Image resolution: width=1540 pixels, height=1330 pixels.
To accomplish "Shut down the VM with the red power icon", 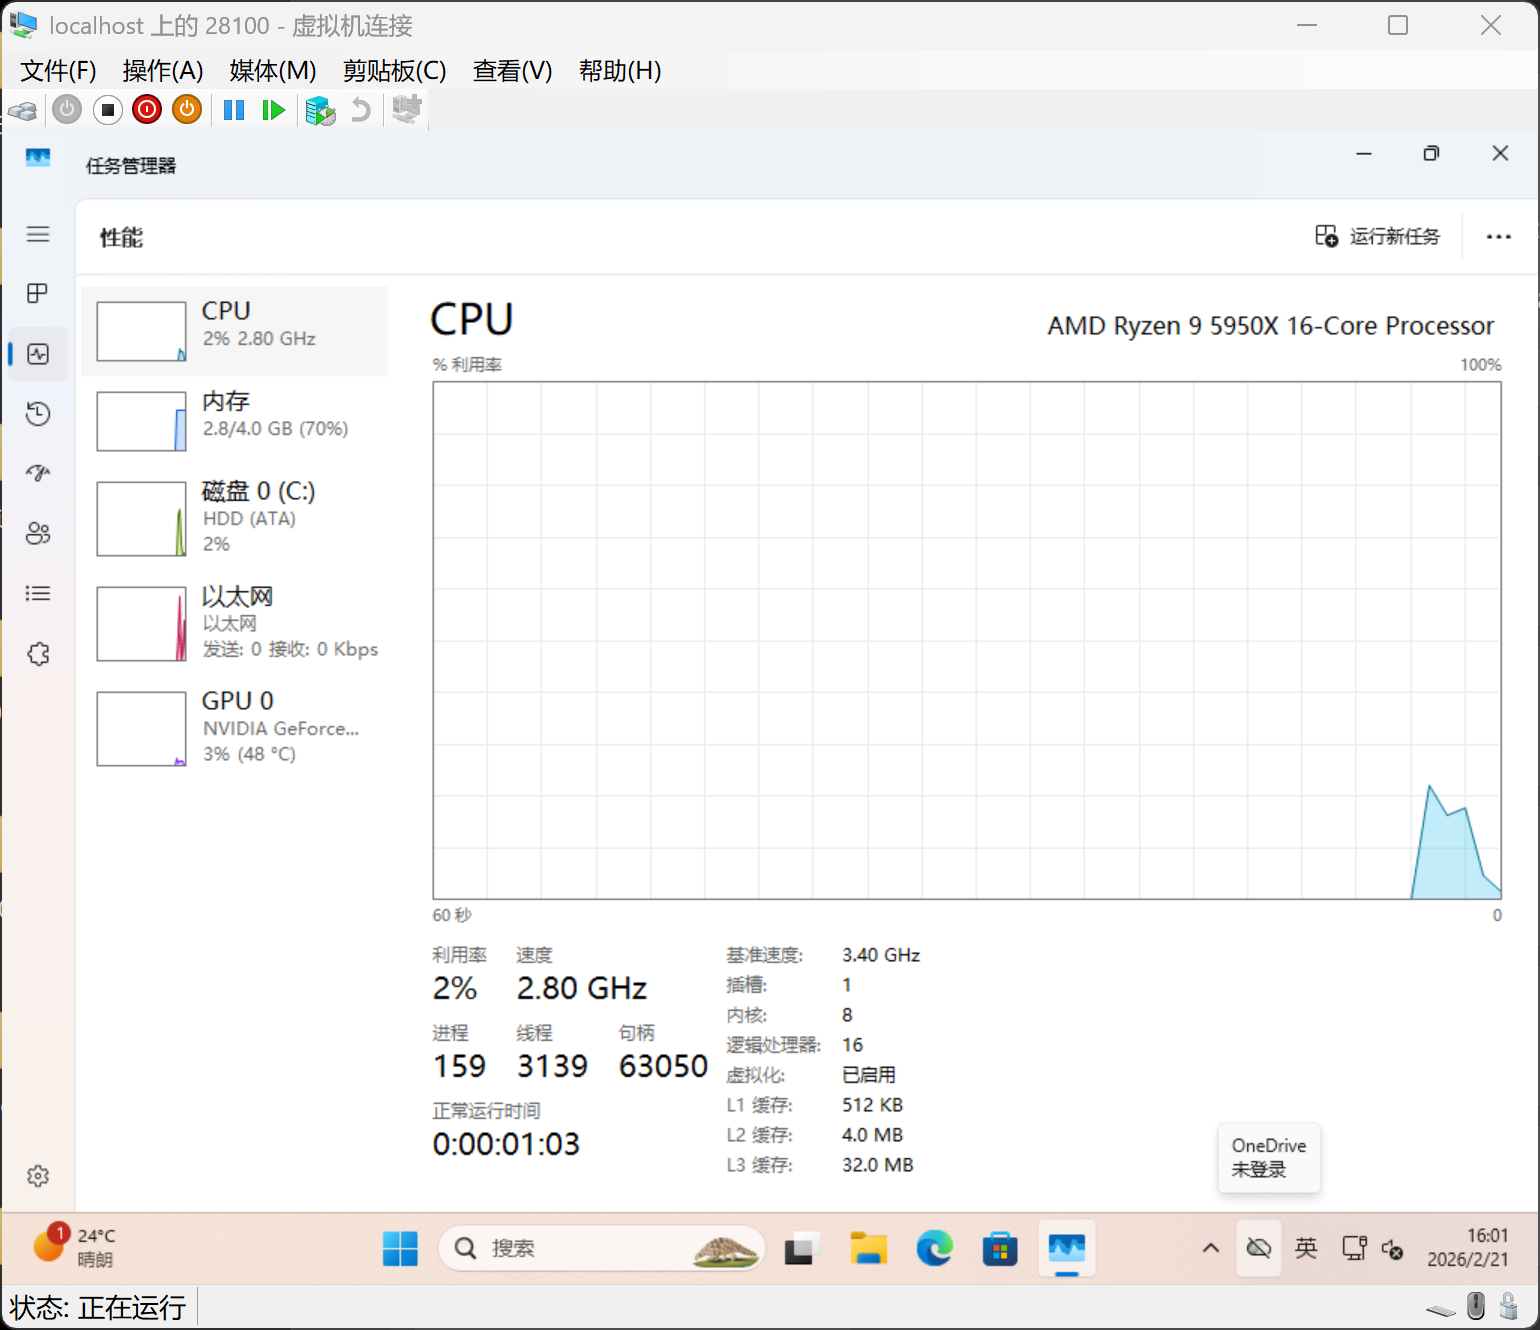I will tap(146, 110).
